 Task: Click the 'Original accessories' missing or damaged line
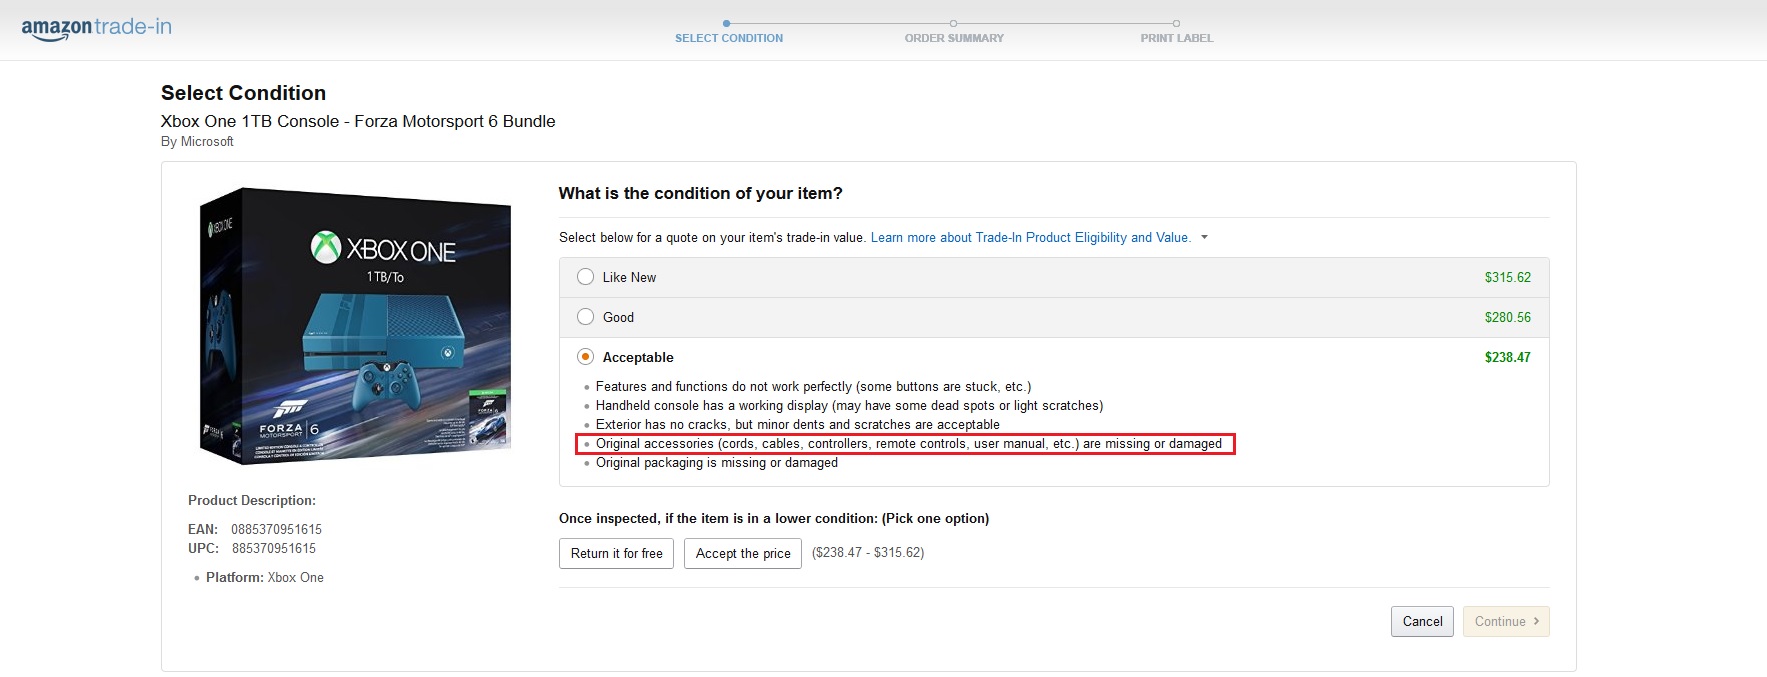pos(908,444)
